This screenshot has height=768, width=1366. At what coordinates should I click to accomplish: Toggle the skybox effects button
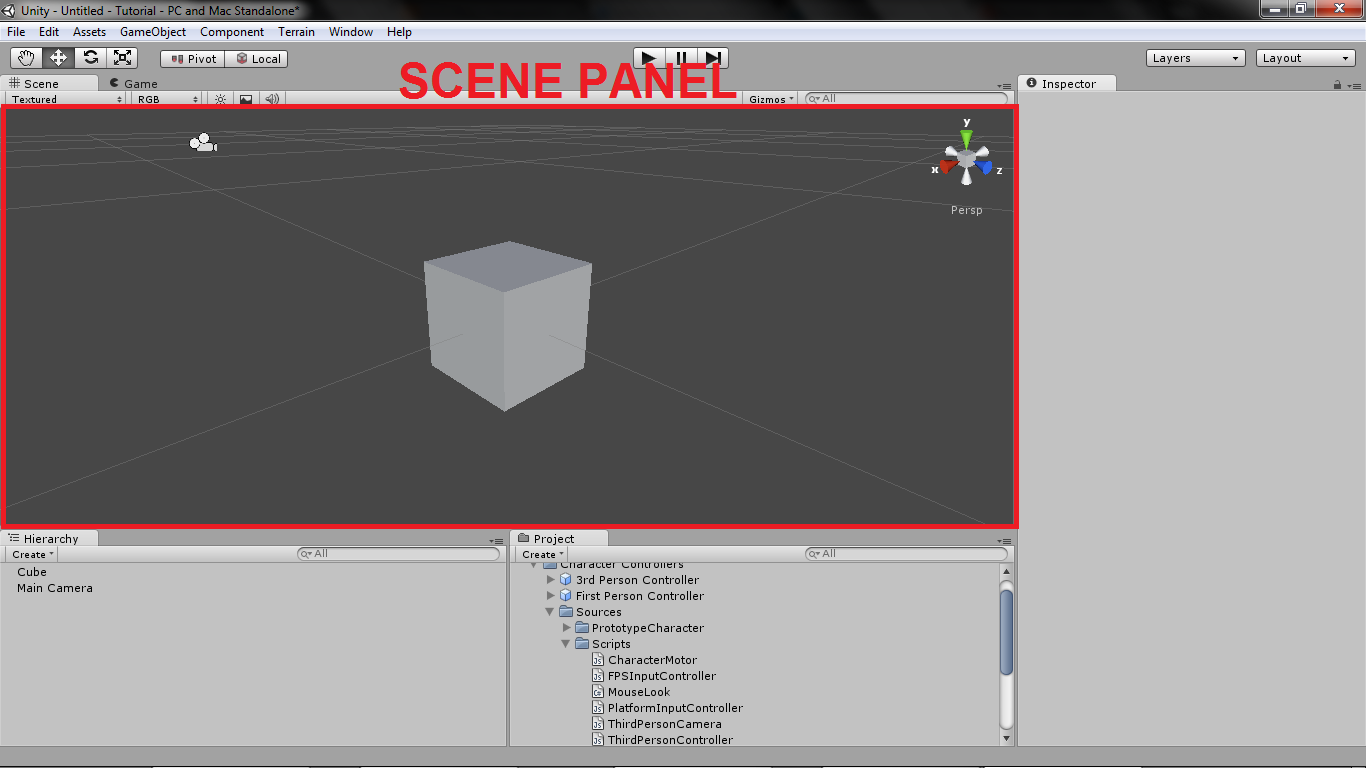pos(245,98)
